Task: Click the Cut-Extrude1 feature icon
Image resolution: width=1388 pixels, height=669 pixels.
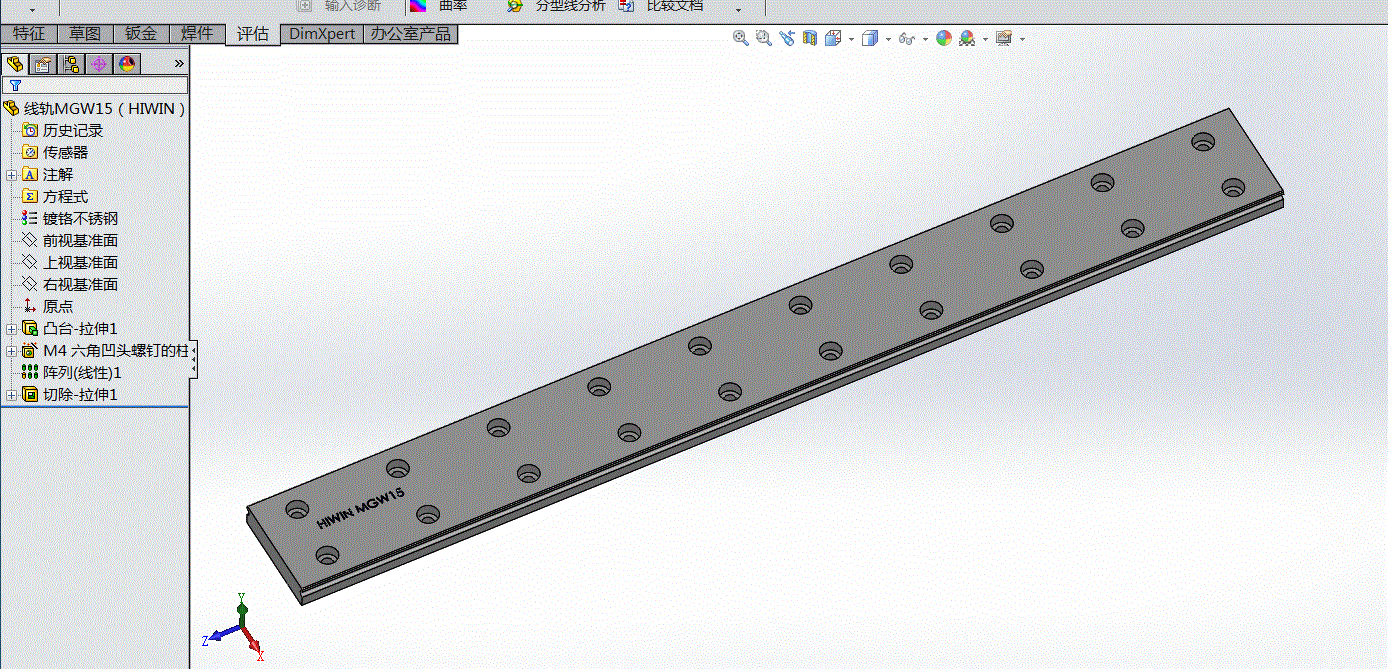Action: tap(30, 394)
